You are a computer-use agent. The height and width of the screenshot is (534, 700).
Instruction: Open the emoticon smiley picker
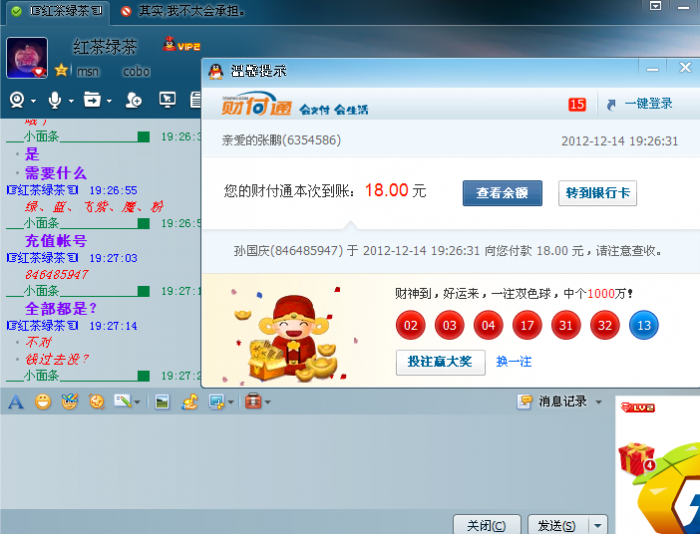tap(43, 402)
